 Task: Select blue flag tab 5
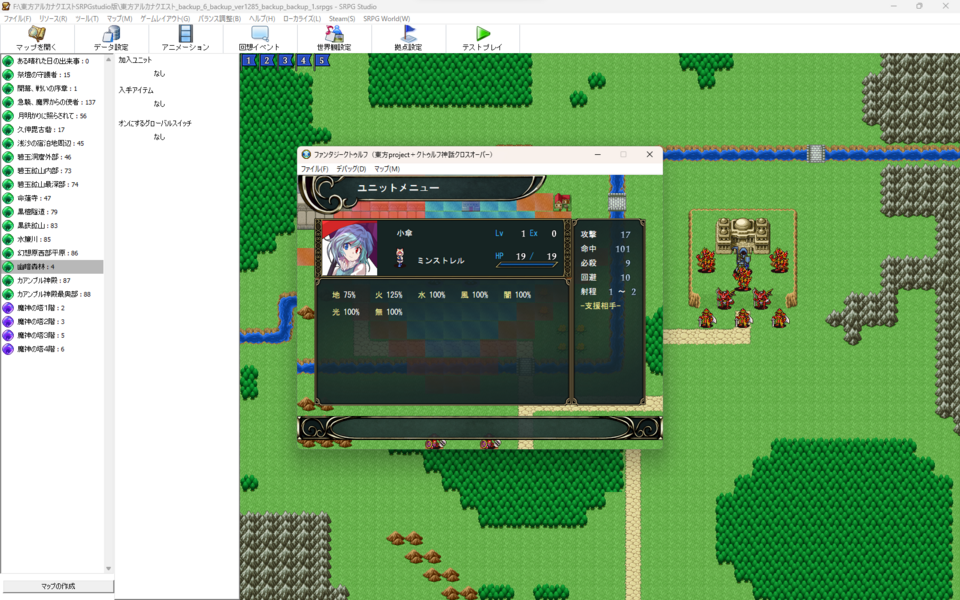pos(322,60)
